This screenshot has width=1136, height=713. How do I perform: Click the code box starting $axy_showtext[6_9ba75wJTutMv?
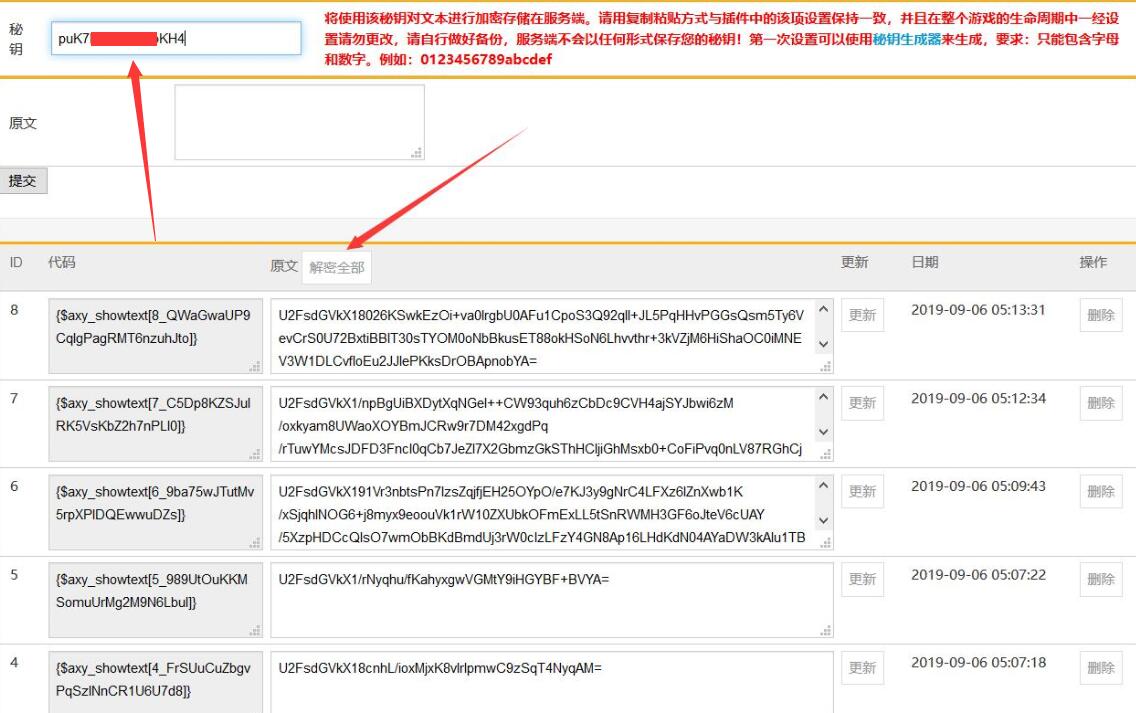(x=156, y=512)
